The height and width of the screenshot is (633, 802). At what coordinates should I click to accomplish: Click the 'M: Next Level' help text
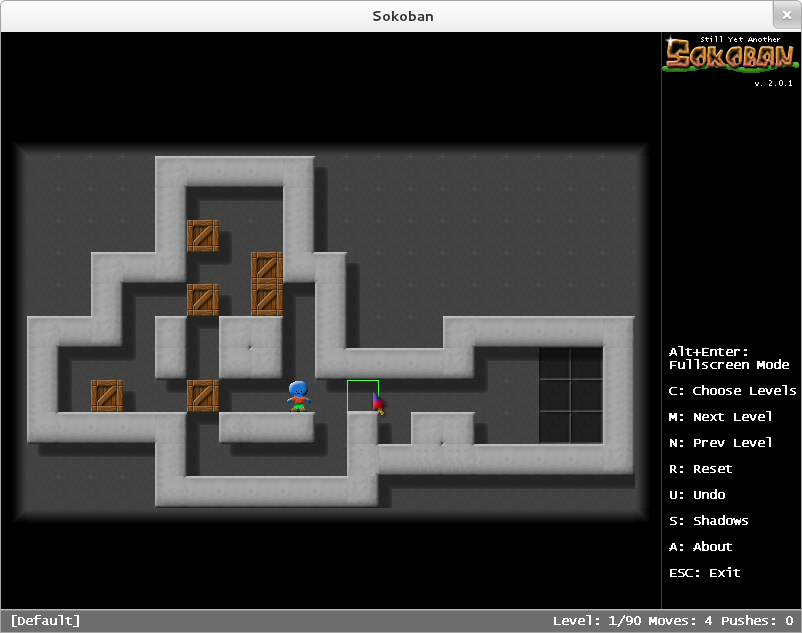720,417
